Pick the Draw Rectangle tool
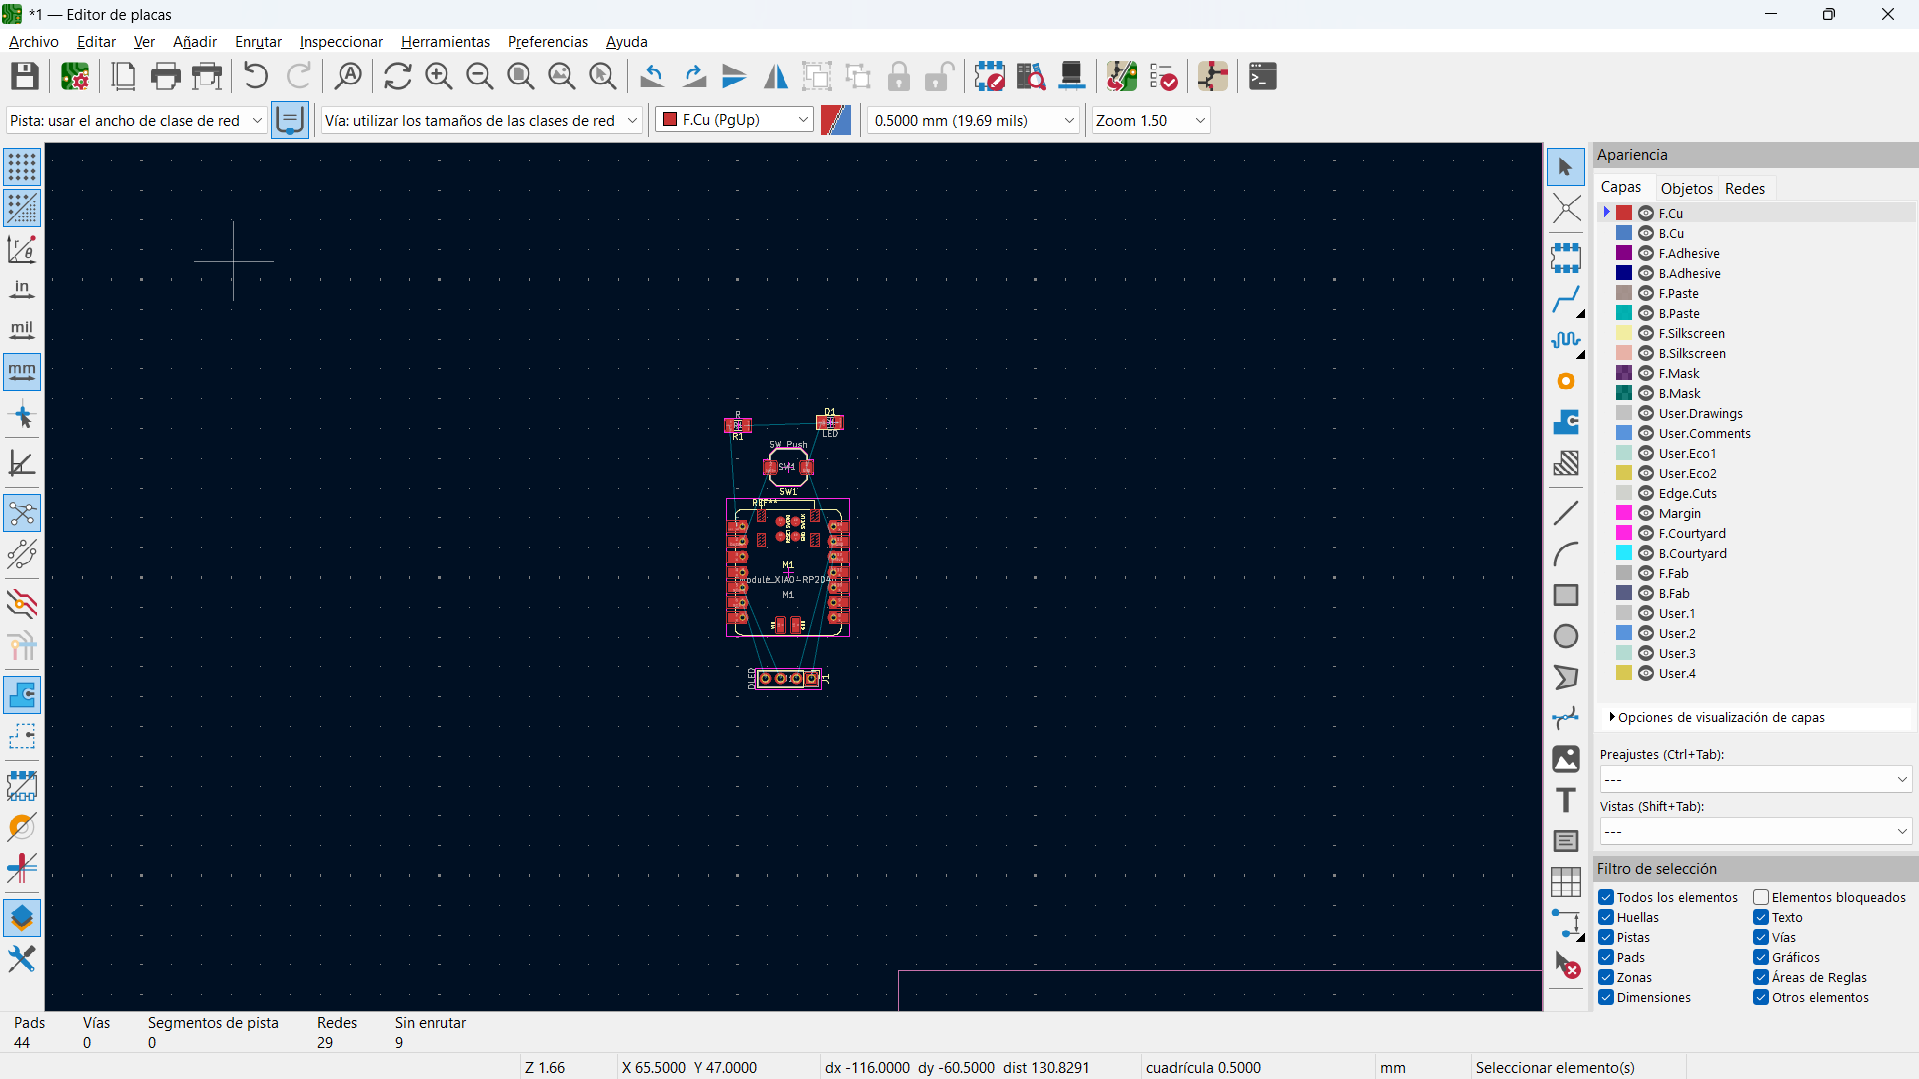 1566,595
